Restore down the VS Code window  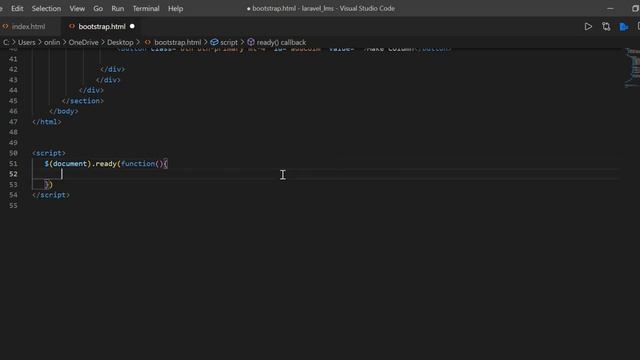pos(635,9)
